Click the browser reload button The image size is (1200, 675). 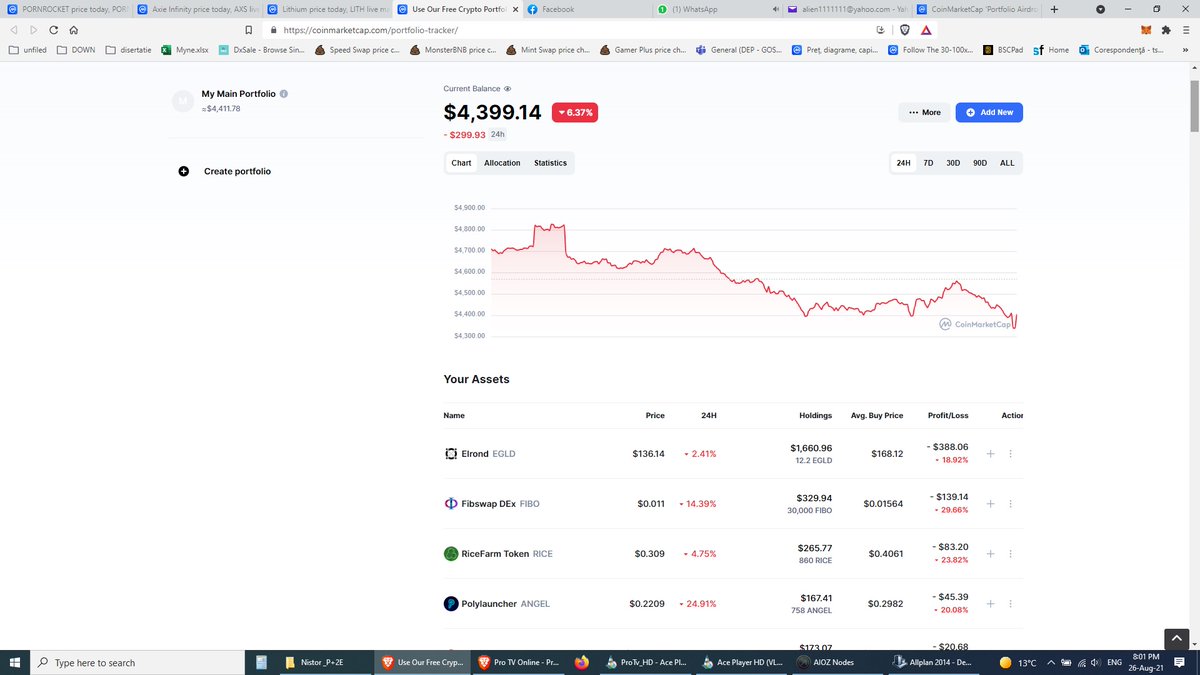pyautogui.click(x=54, y=30)
